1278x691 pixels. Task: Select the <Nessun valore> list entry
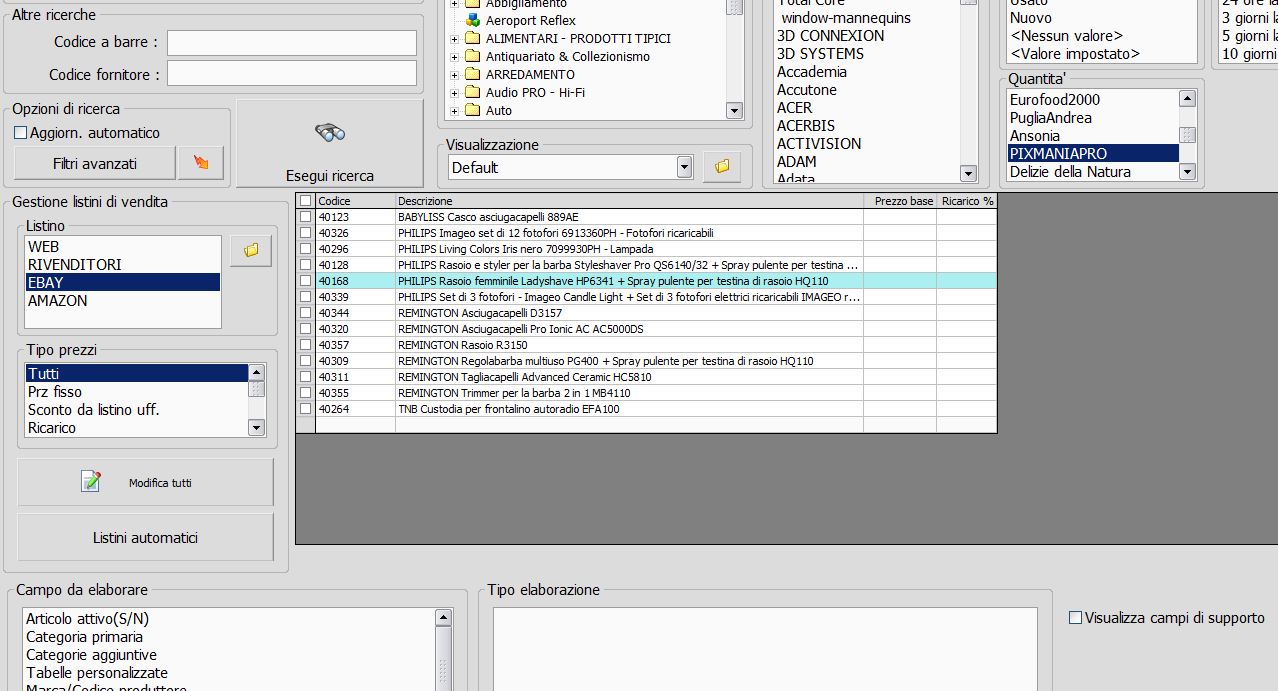pos(1066,36)
